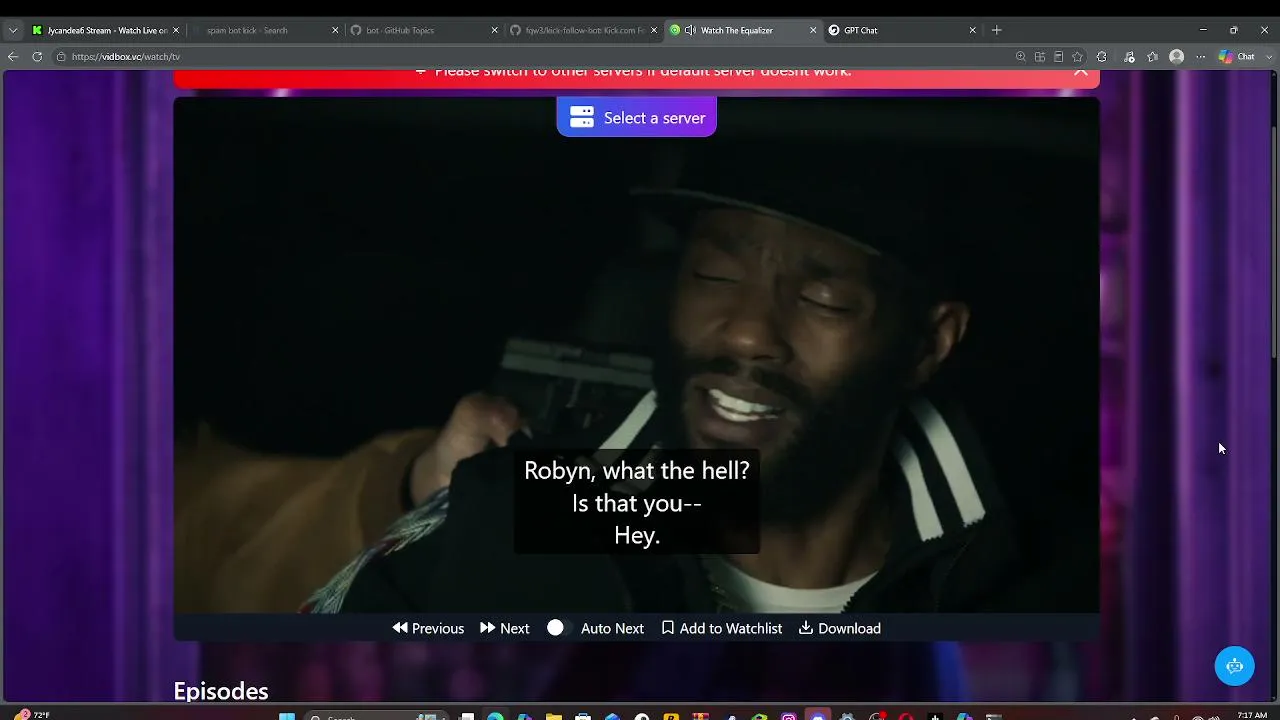Go to the Previous episode

428,628
